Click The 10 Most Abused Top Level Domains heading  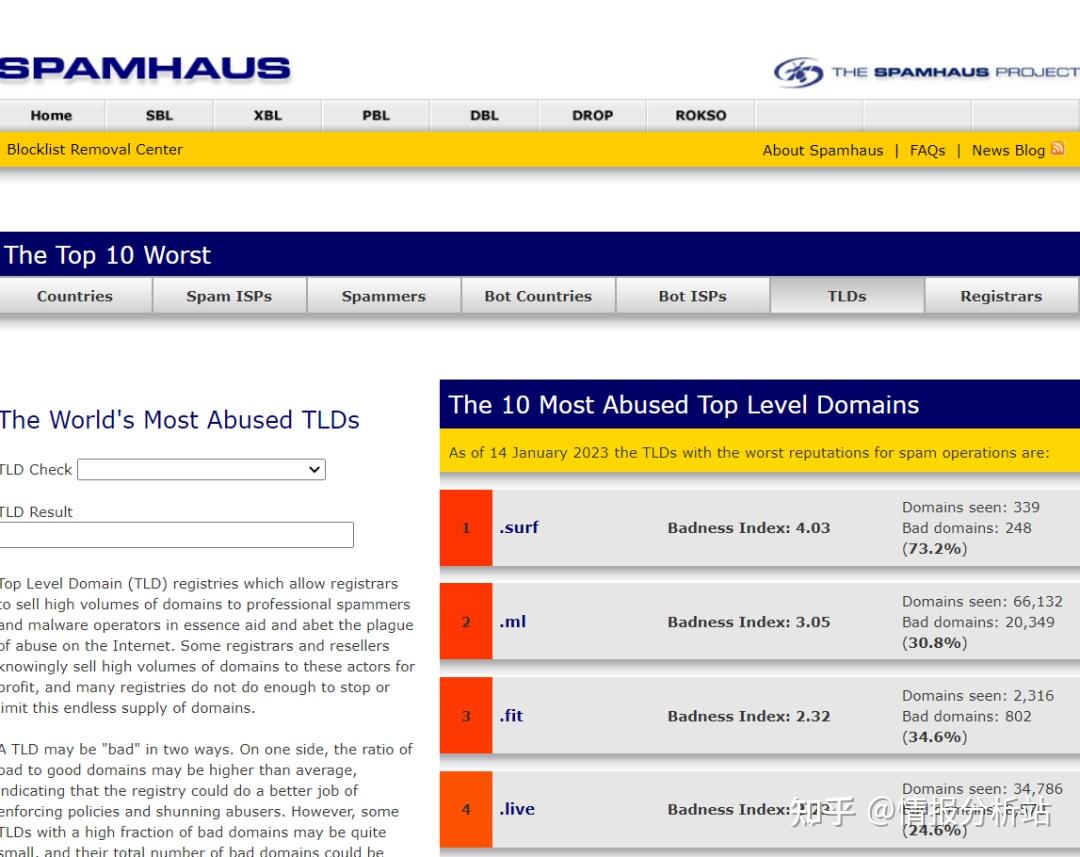point(683,404)
